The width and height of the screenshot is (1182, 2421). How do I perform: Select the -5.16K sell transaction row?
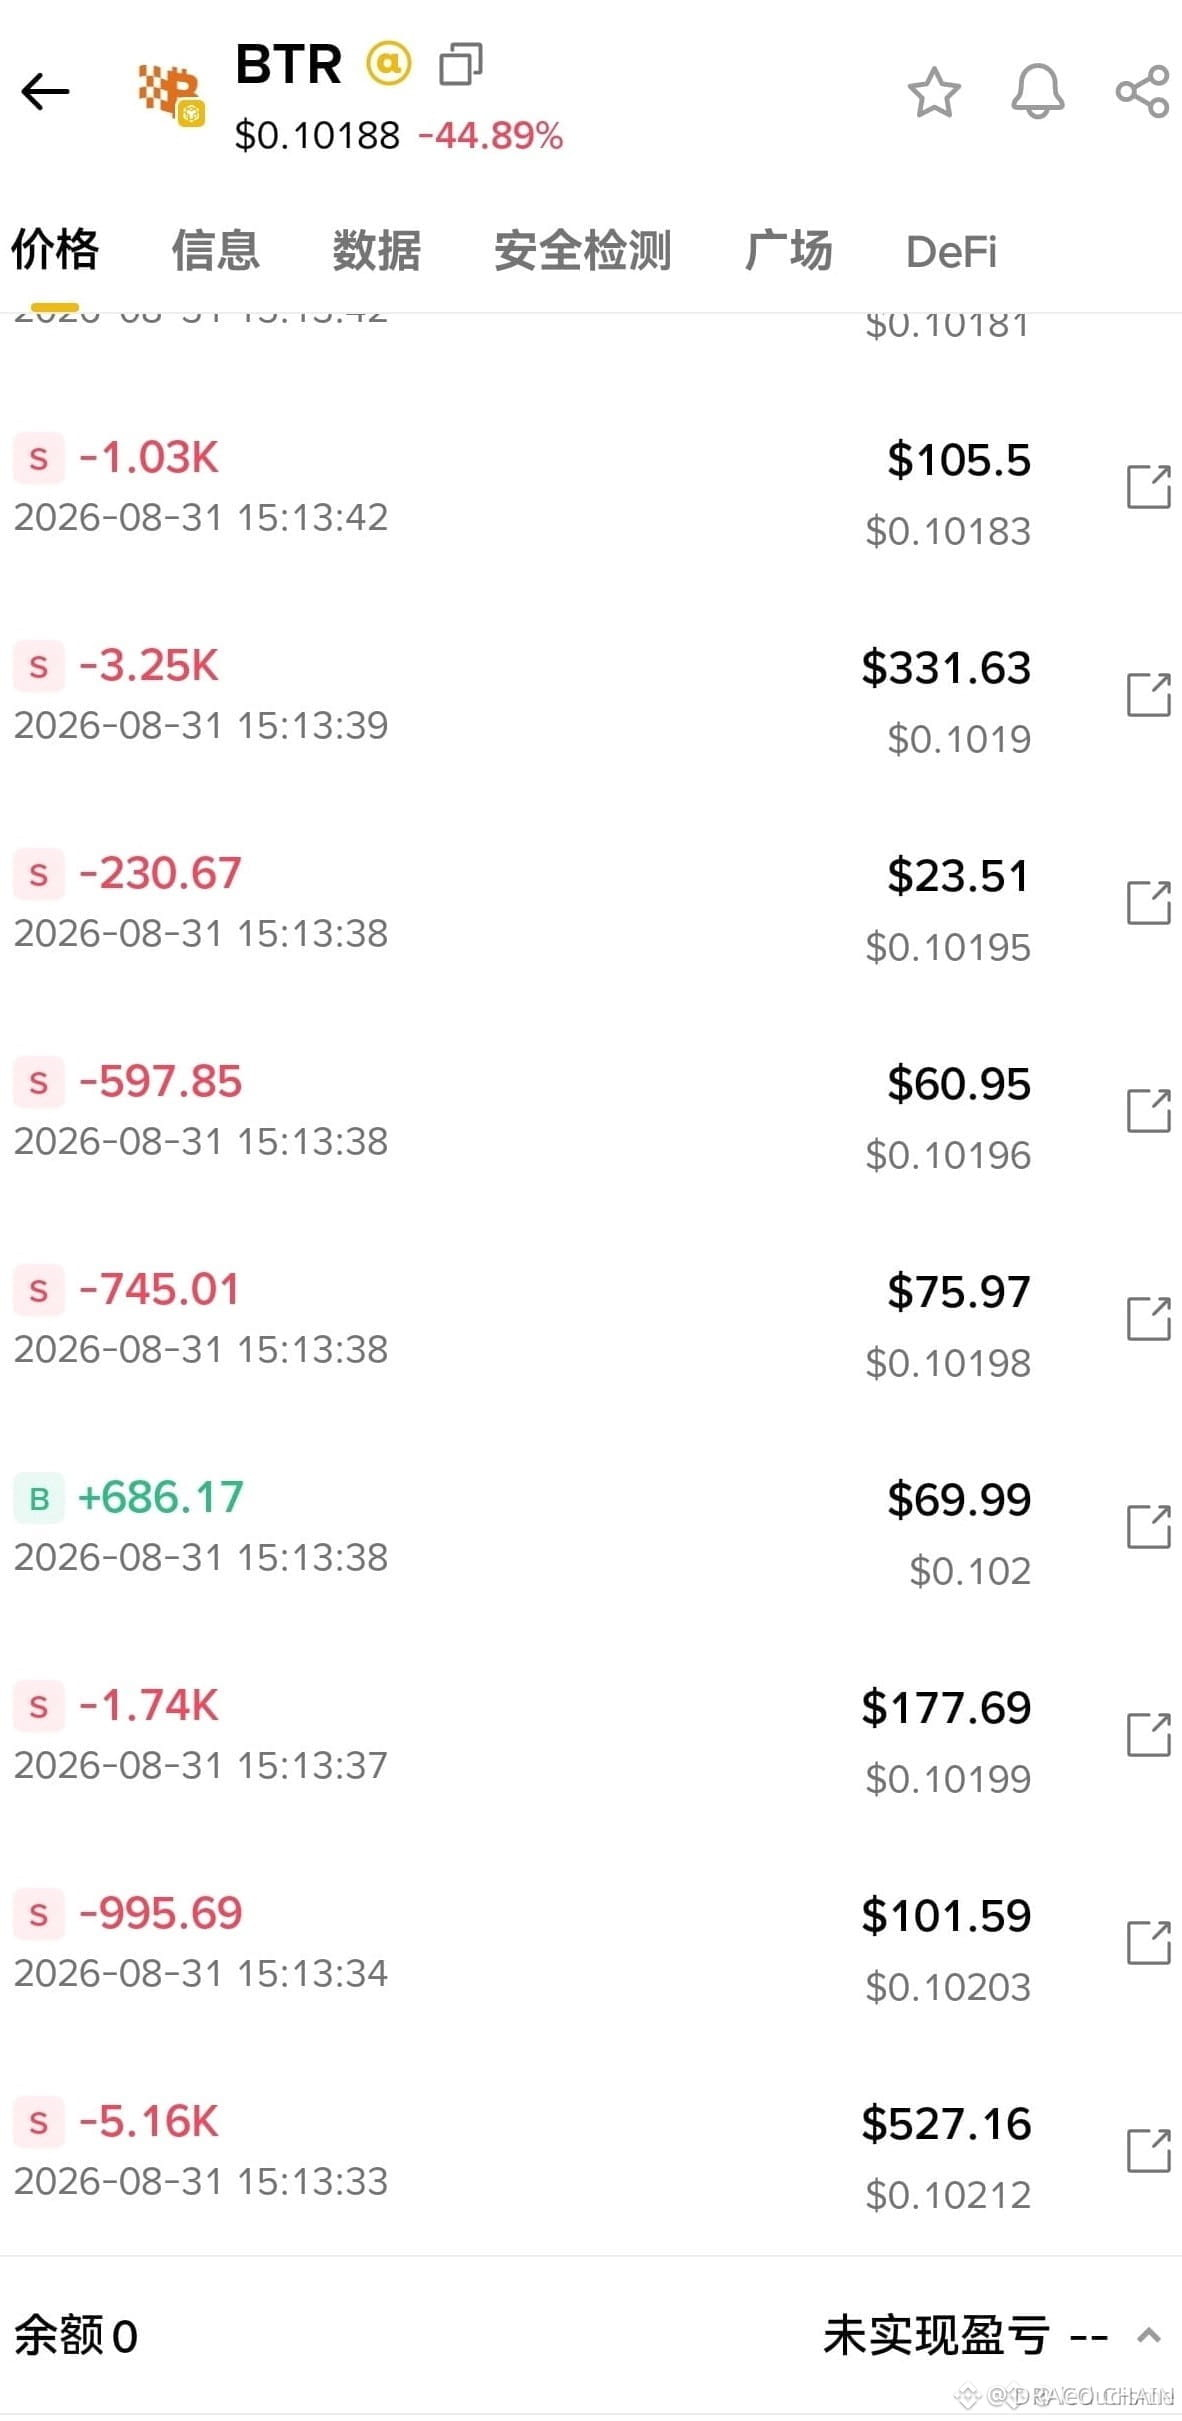(591, 2151)
